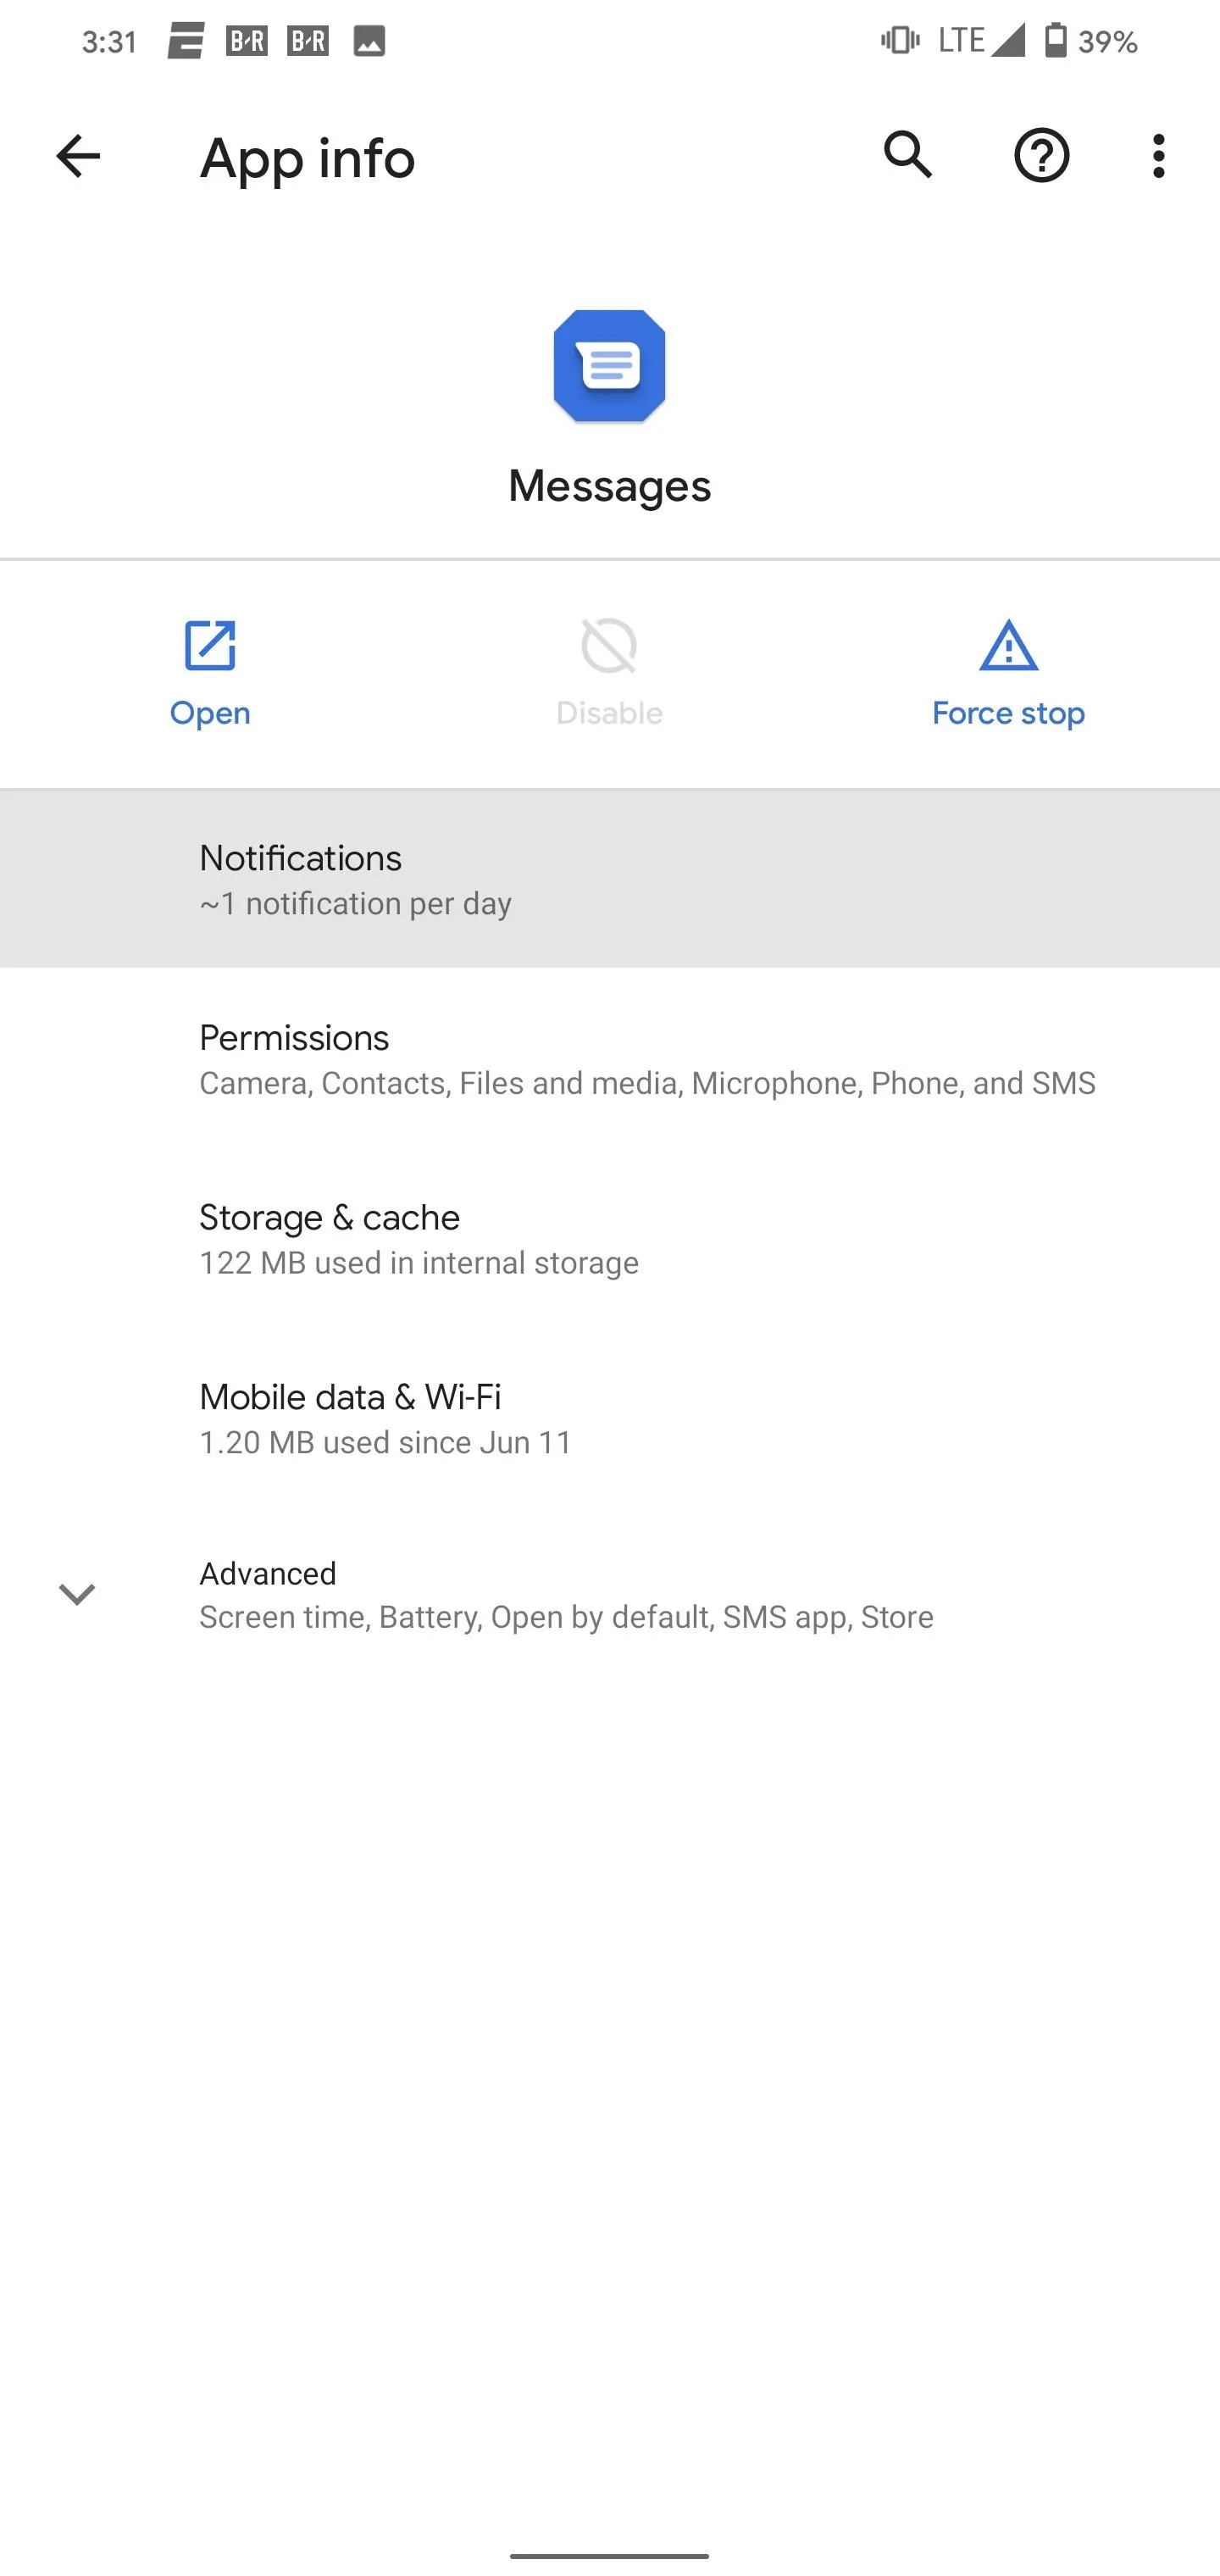Tap the bottom navigation gesture bar
The height and width of the screenshot is (2576, 1220).
[609, 2555]
